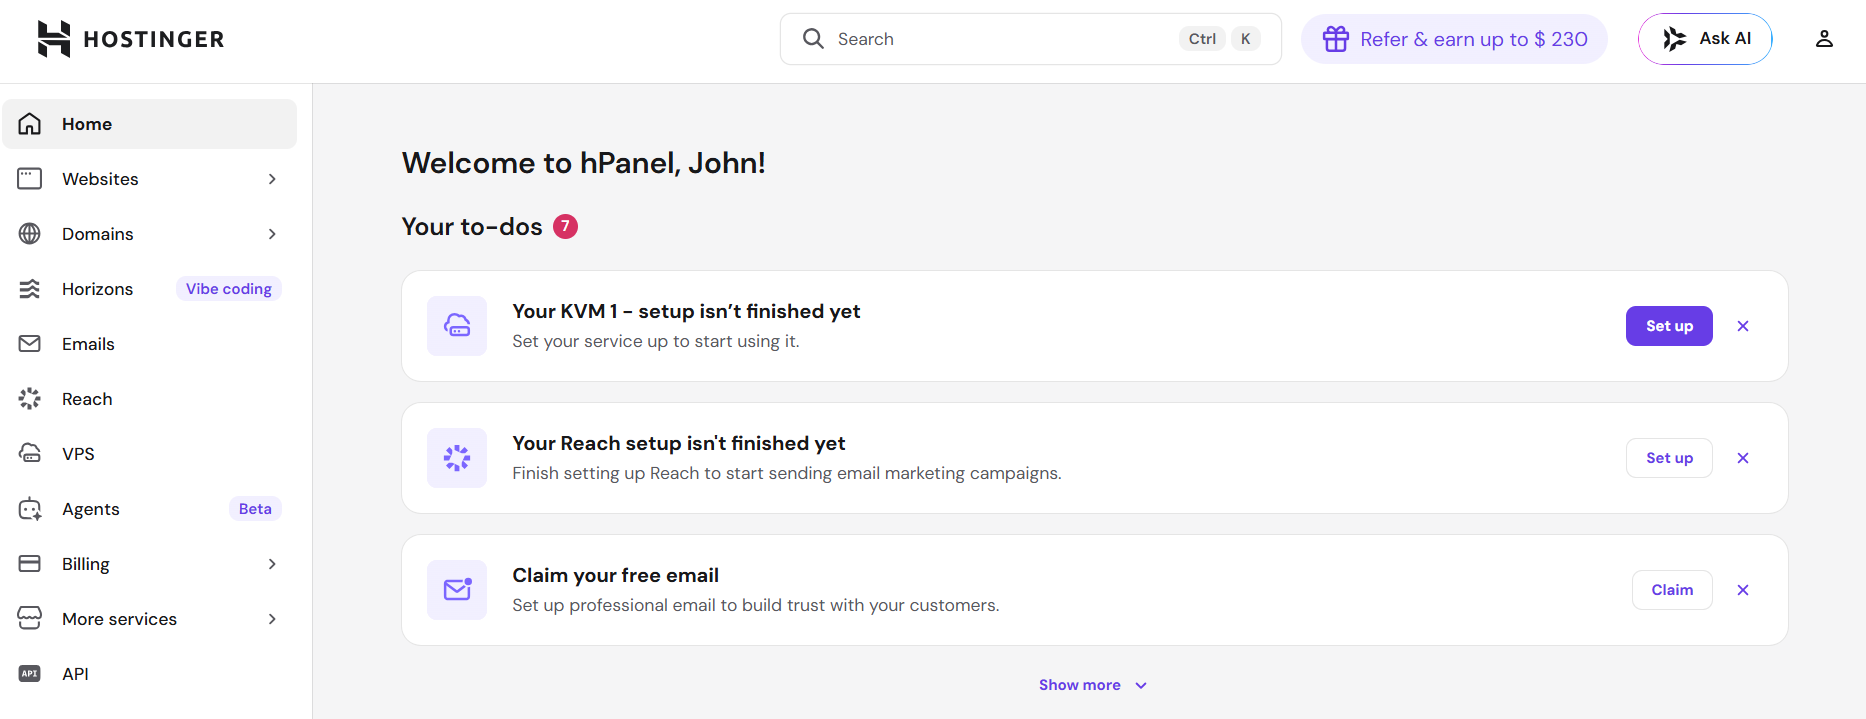Image resolution: width=1866 pixels, height=719 pixels.
Task: Open Reach in the sidebar
Action: (x=150, y=399)
